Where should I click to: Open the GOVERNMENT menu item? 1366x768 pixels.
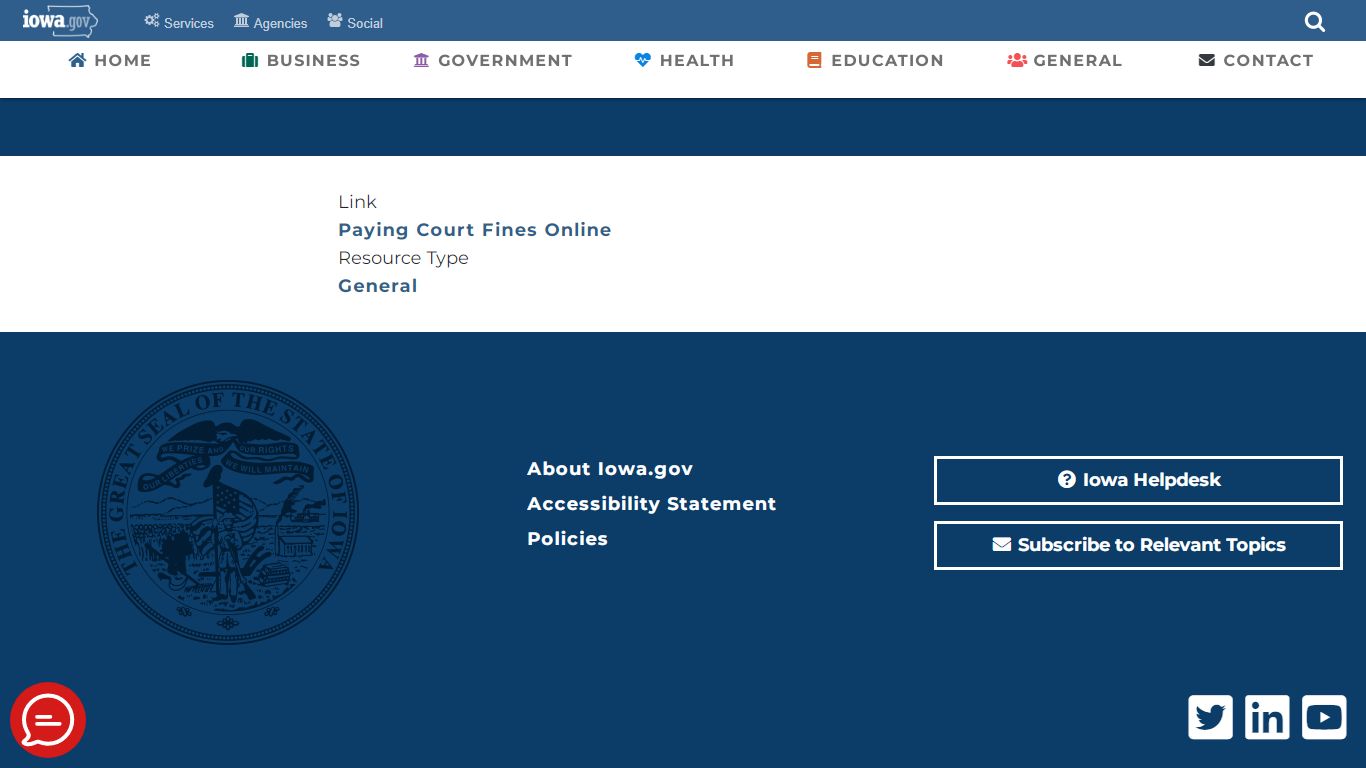tap(493, 60)
